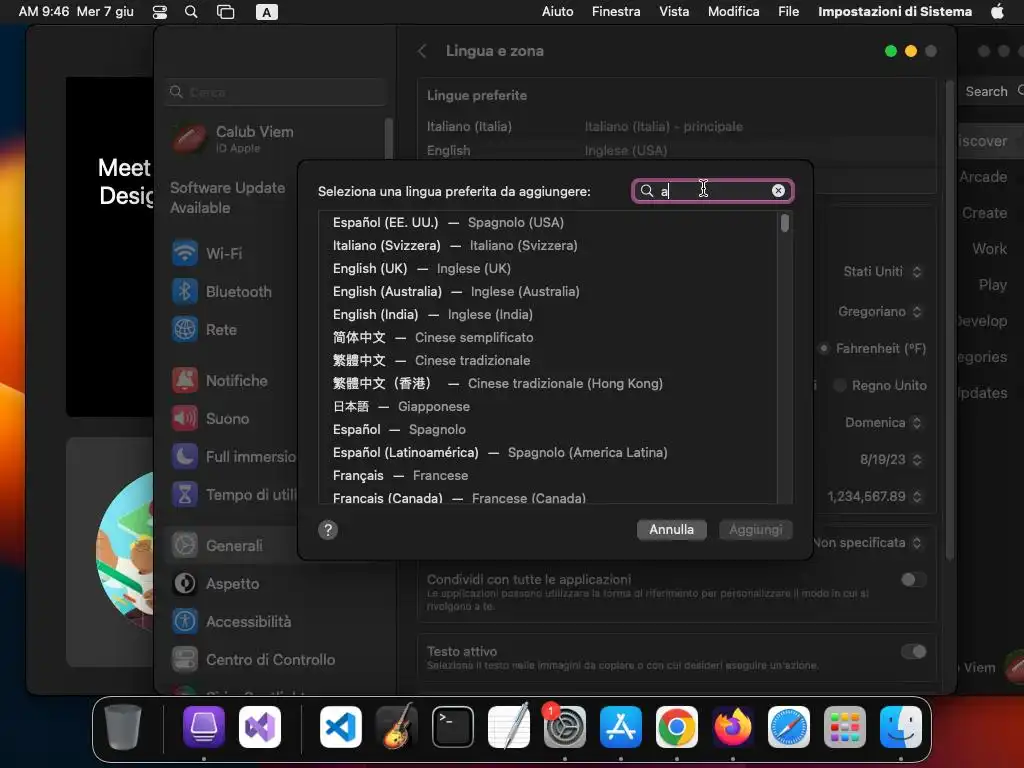1024x768 pixels.
Task: Click the language list scrollbar thumb
Action: (x=784, y=223)
